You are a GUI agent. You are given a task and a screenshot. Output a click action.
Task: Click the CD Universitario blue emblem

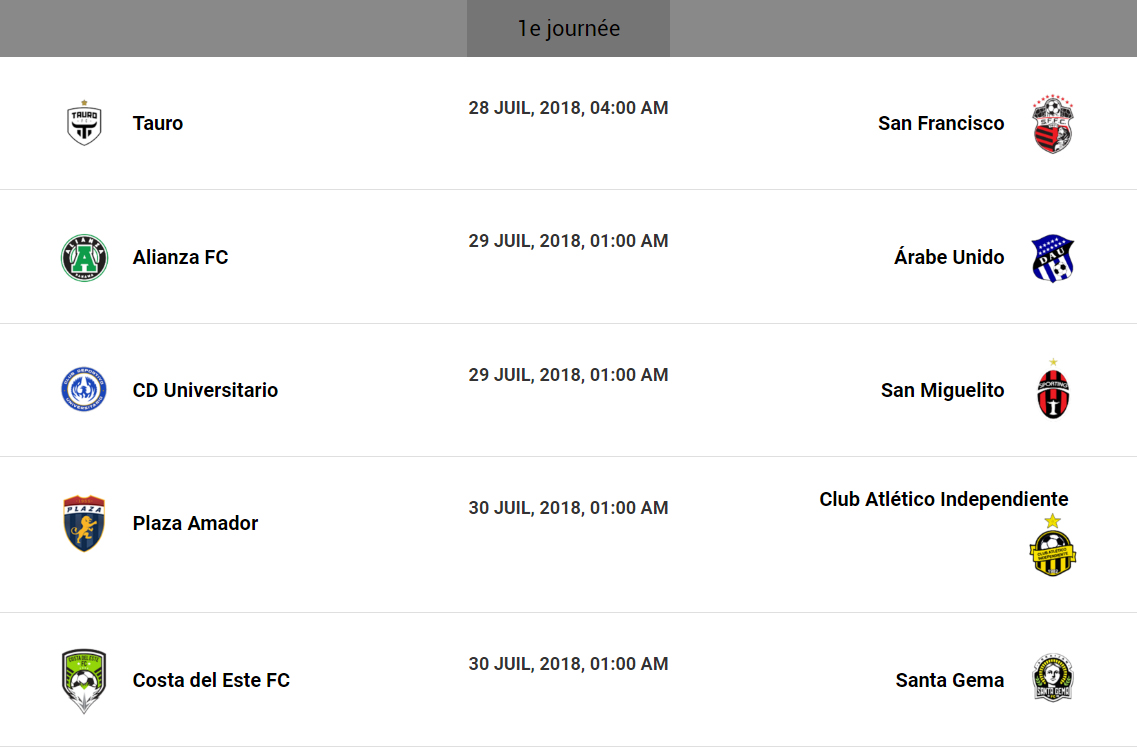[84, 390]
